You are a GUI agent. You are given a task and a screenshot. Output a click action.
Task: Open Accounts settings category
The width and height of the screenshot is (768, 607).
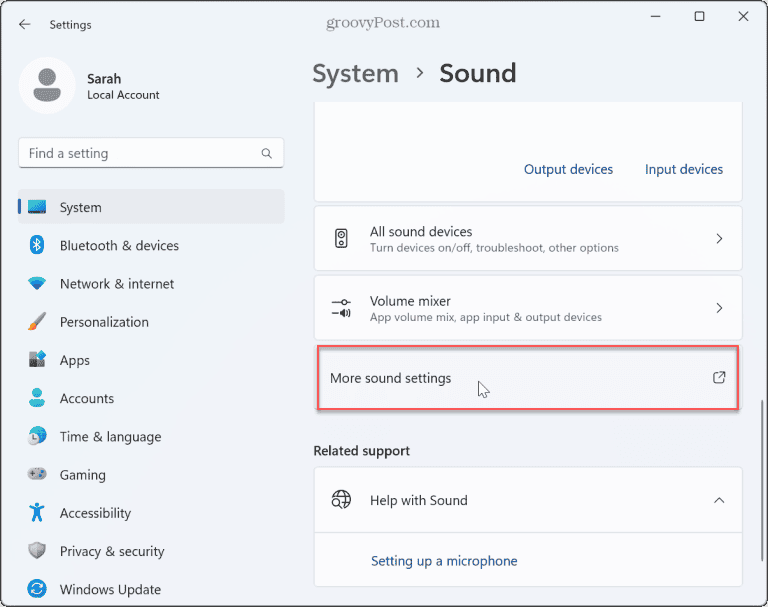pos(87,399)
